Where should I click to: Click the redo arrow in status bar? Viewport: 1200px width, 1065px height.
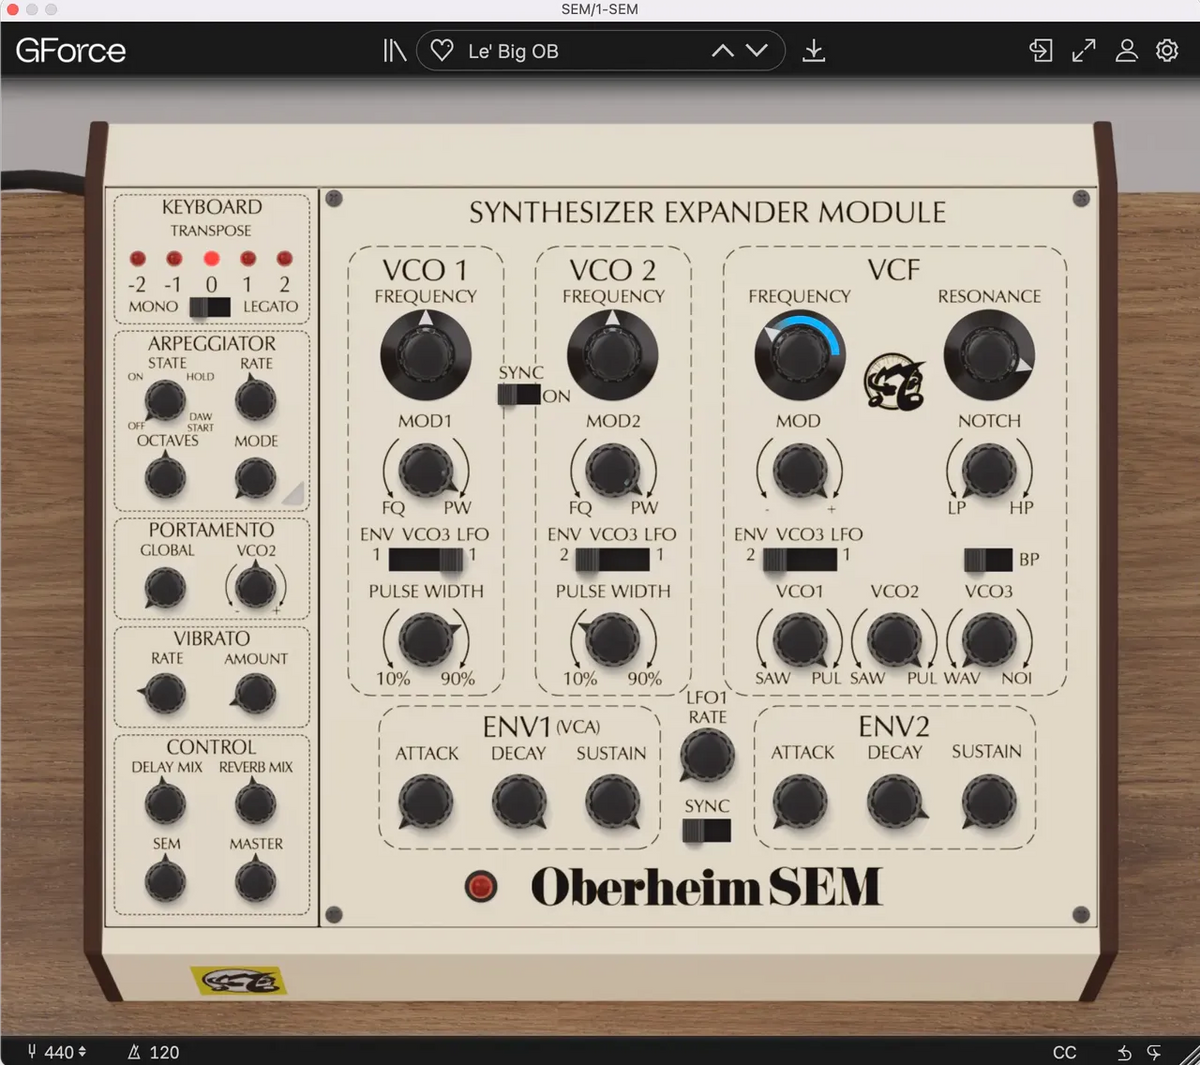tap(1155, 1052)
